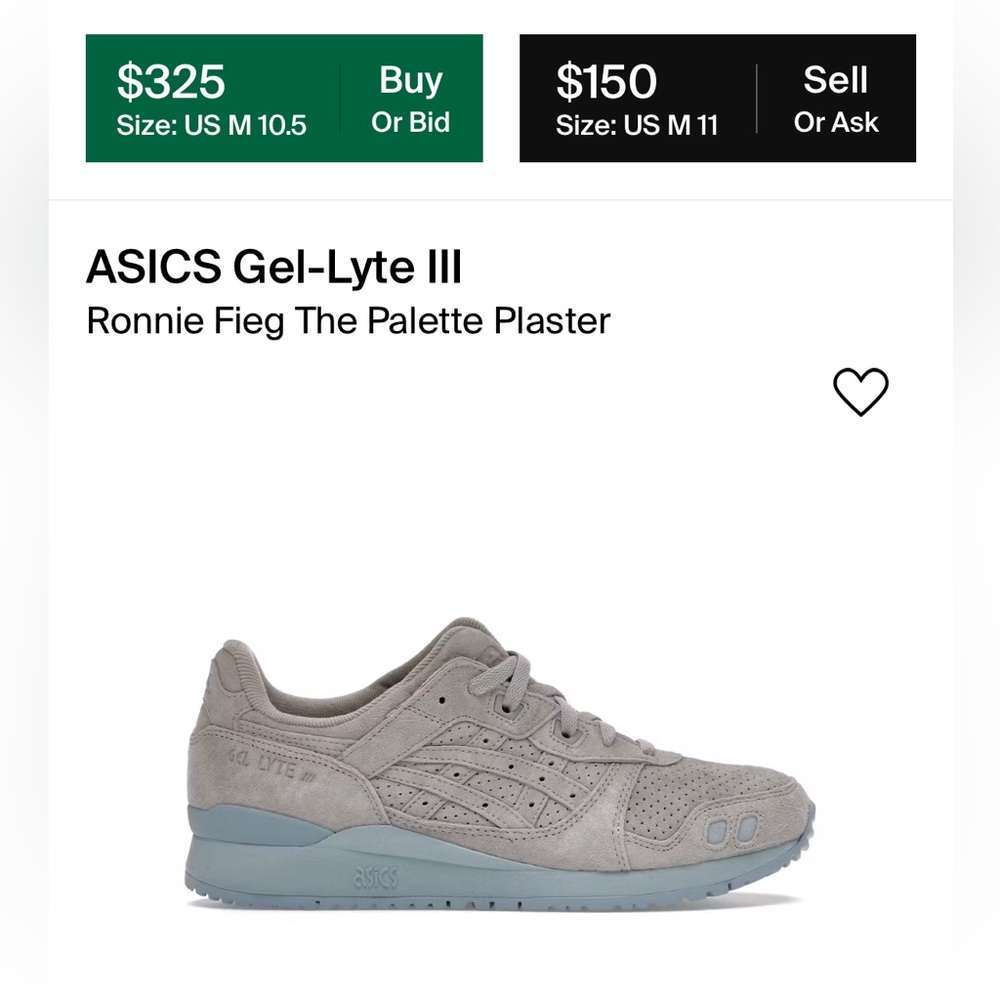Select the Sell panel on the right
Viewport: 1000px width, 1000px height.
coord(715,98)
